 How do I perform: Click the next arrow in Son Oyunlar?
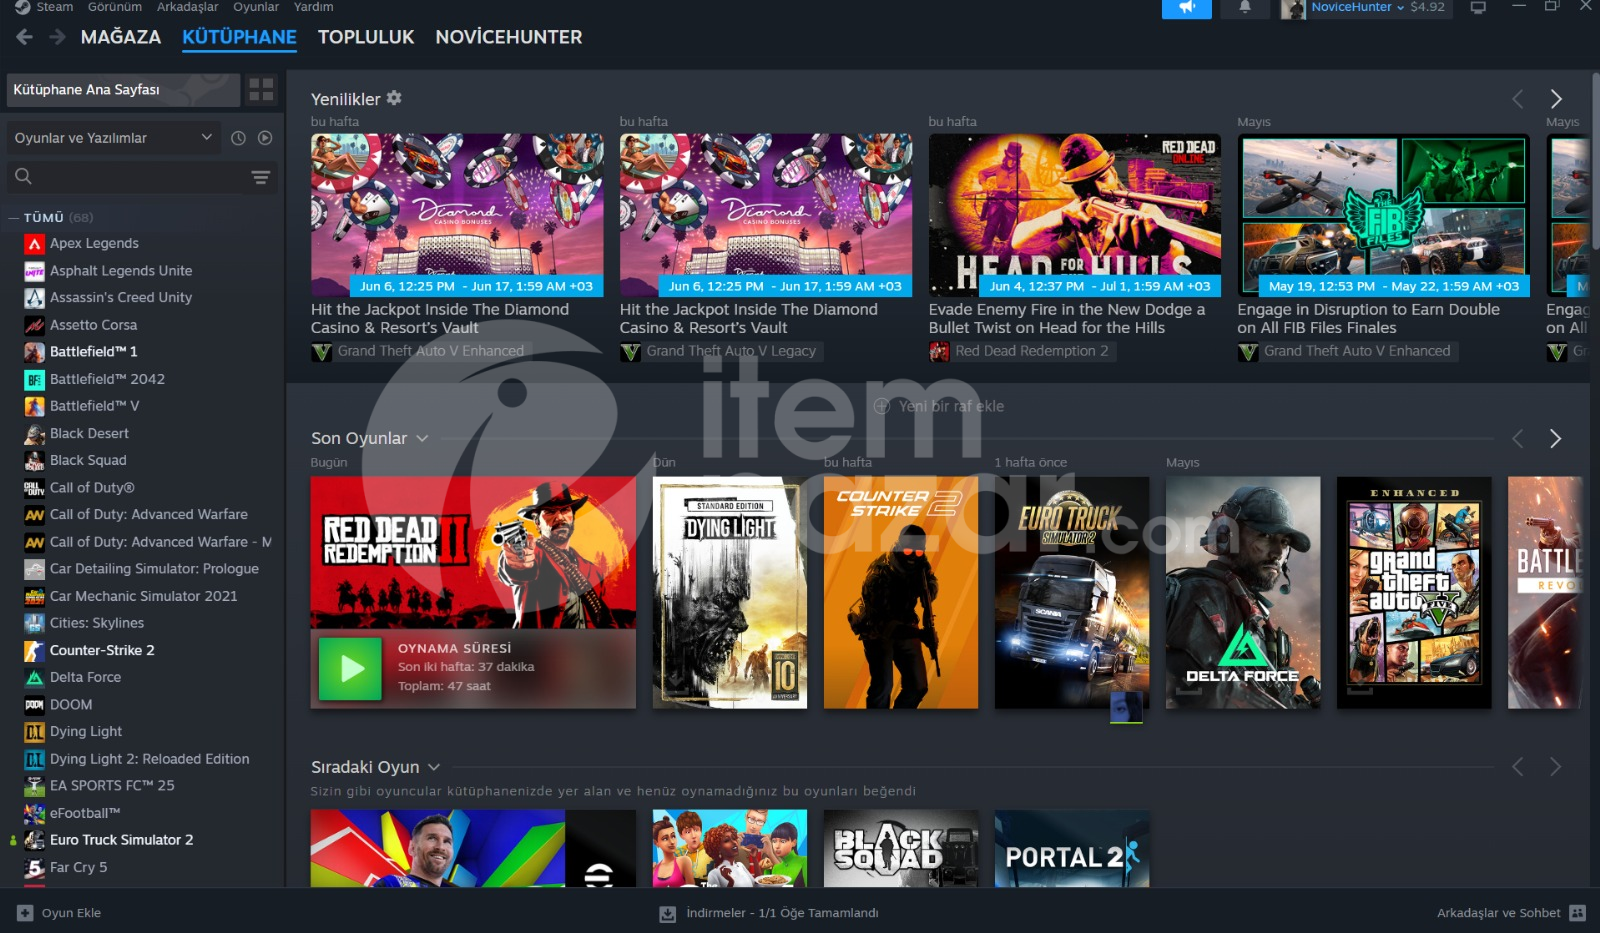click(x=1555, y=439)
